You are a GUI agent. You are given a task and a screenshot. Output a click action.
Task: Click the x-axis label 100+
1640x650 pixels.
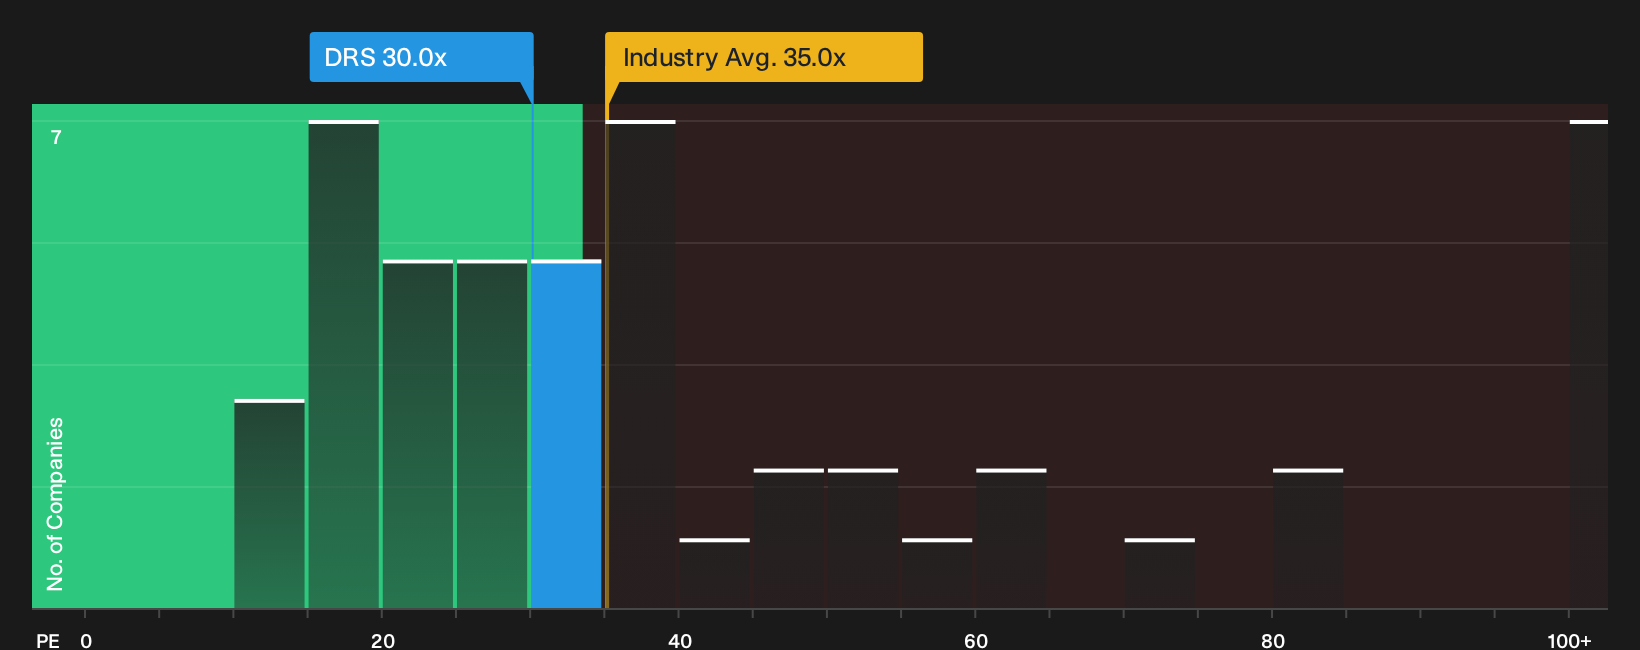click(1569, 640)
